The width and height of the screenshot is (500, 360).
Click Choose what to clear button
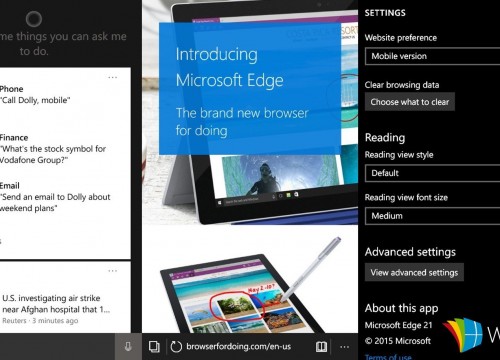(x=410, y=102)
